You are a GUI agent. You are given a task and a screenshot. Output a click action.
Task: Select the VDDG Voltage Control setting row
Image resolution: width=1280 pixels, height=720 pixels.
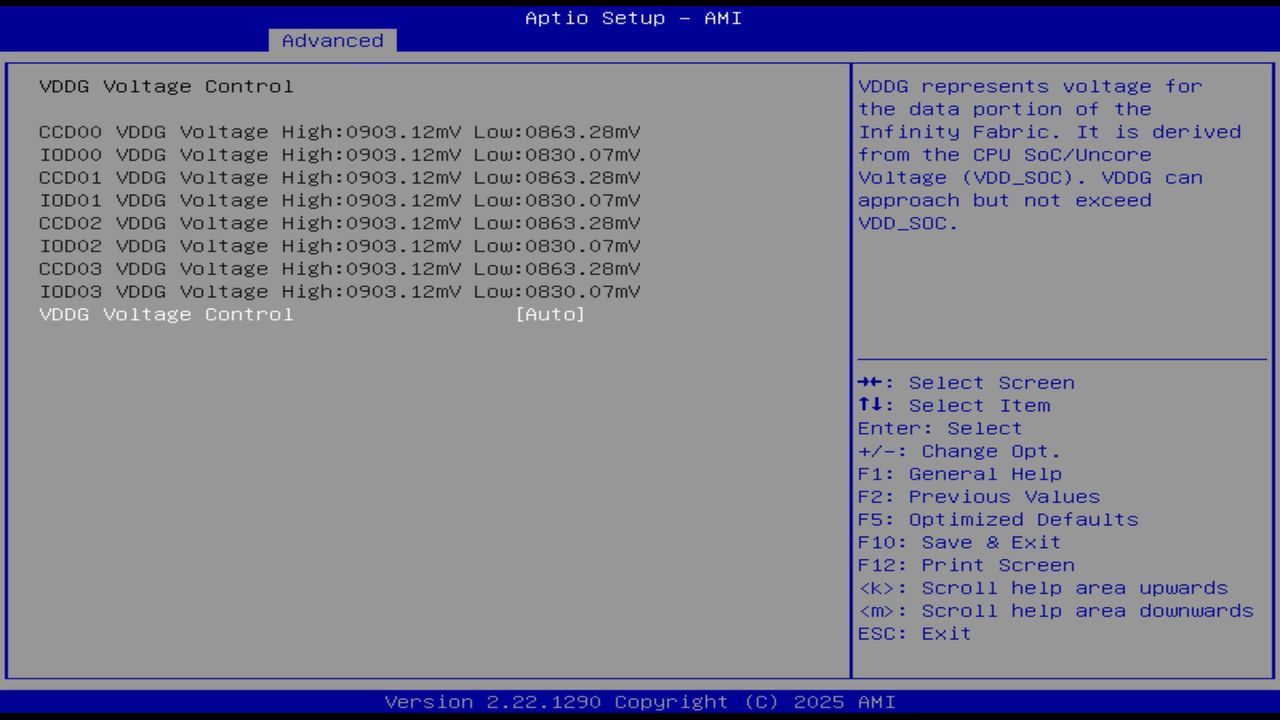pos(166,314)
